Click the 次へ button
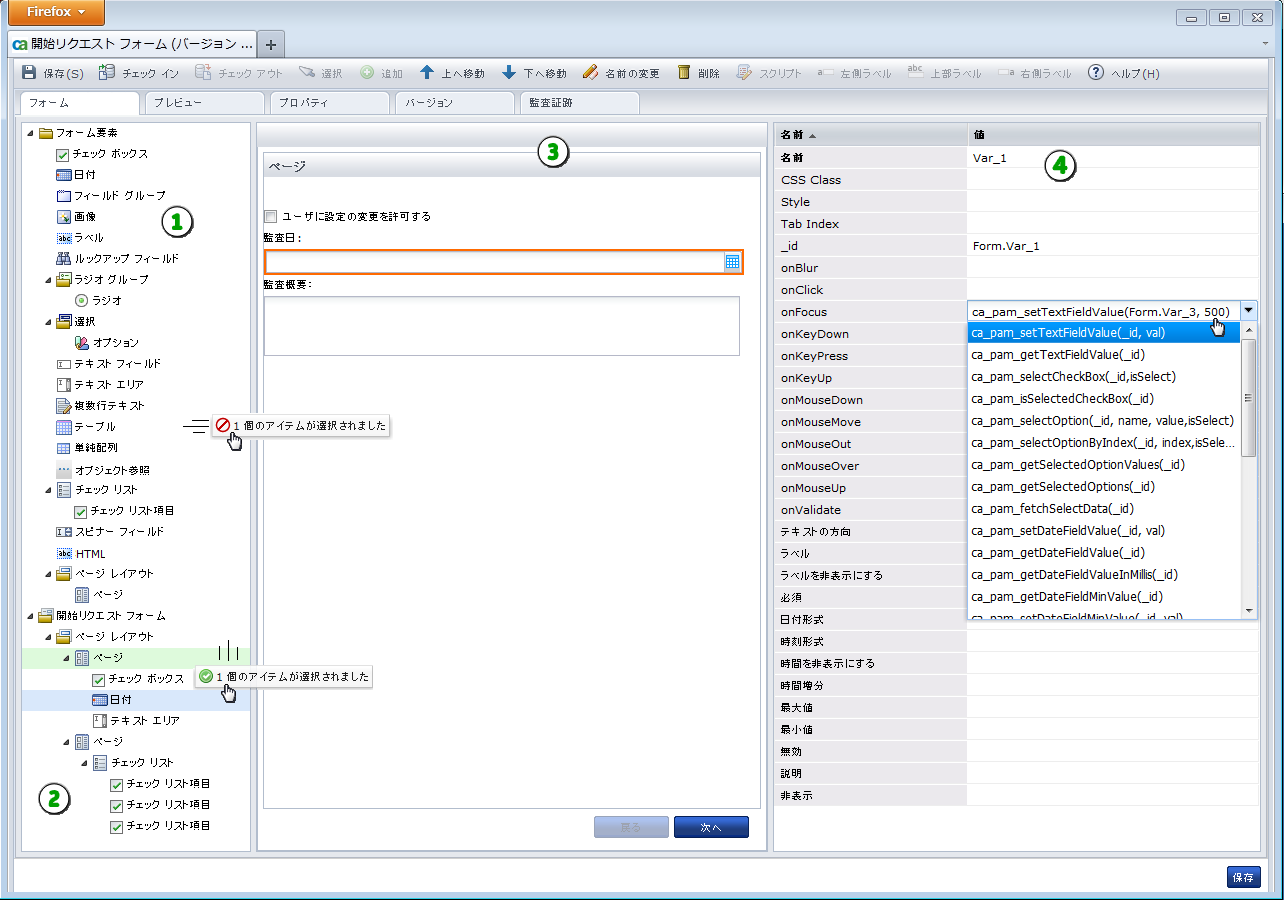 (711, 827)
